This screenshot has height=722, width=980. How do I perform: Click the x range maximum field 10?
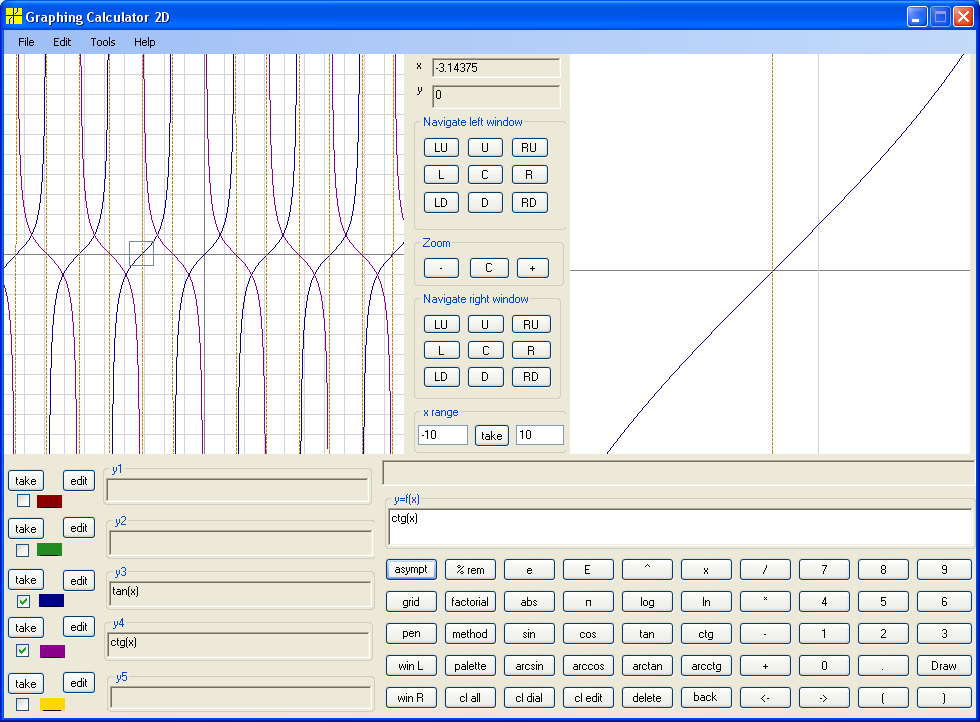540,435
